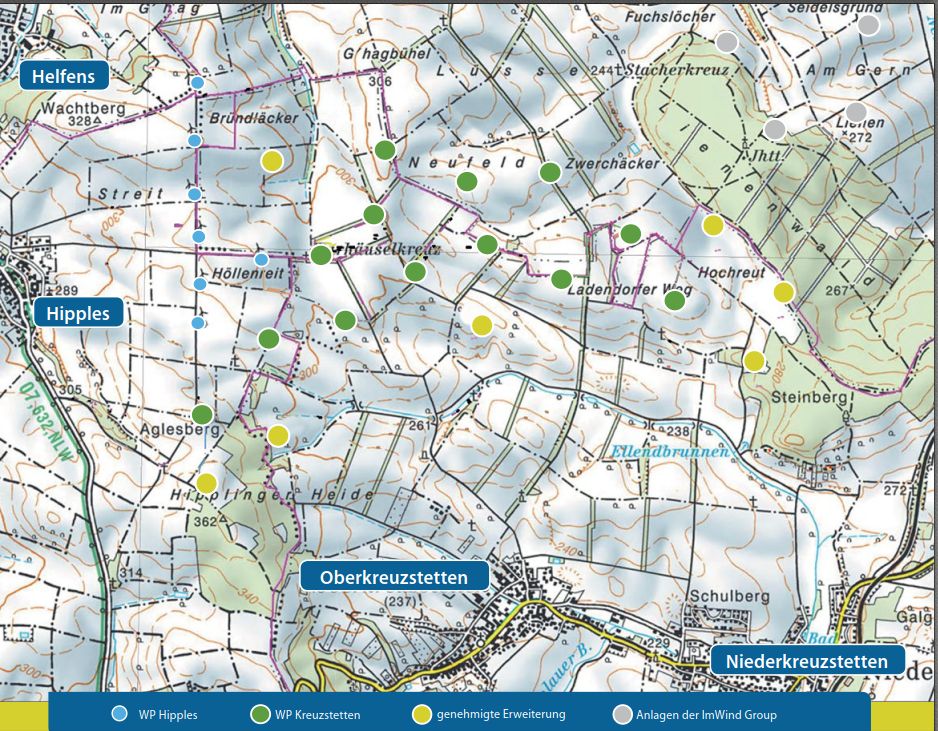Click the green WP Kreuzstetten legend dot
Image resolution: width=938 pixels, height=731 pixels.
pyautogui.click(x=259, y=714)
